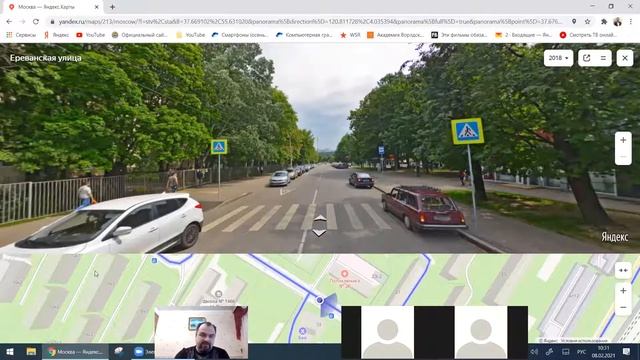
Task: Select the school marker on the map
Action: [218, 294]
